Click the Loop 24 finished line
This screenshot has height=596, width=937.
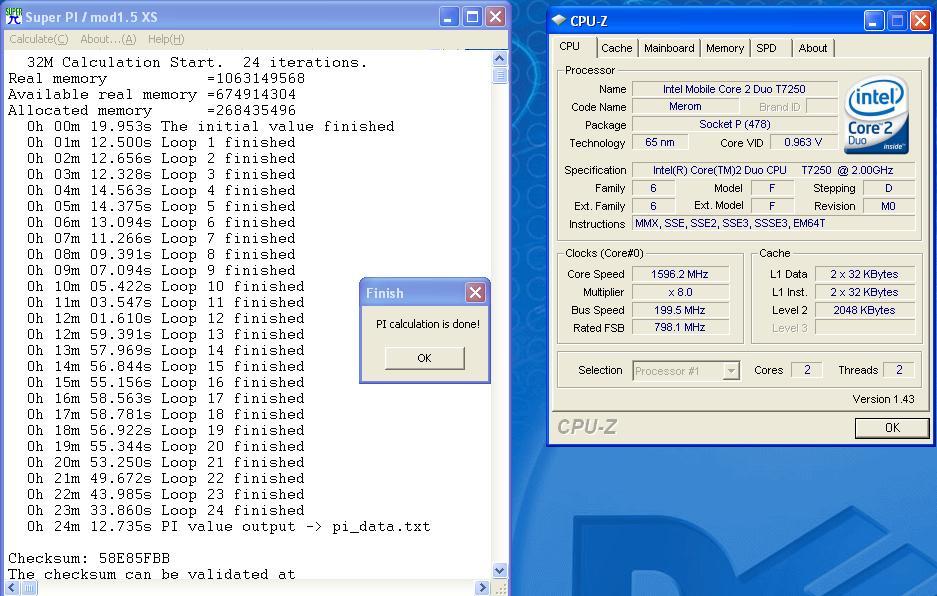point(166,511)
